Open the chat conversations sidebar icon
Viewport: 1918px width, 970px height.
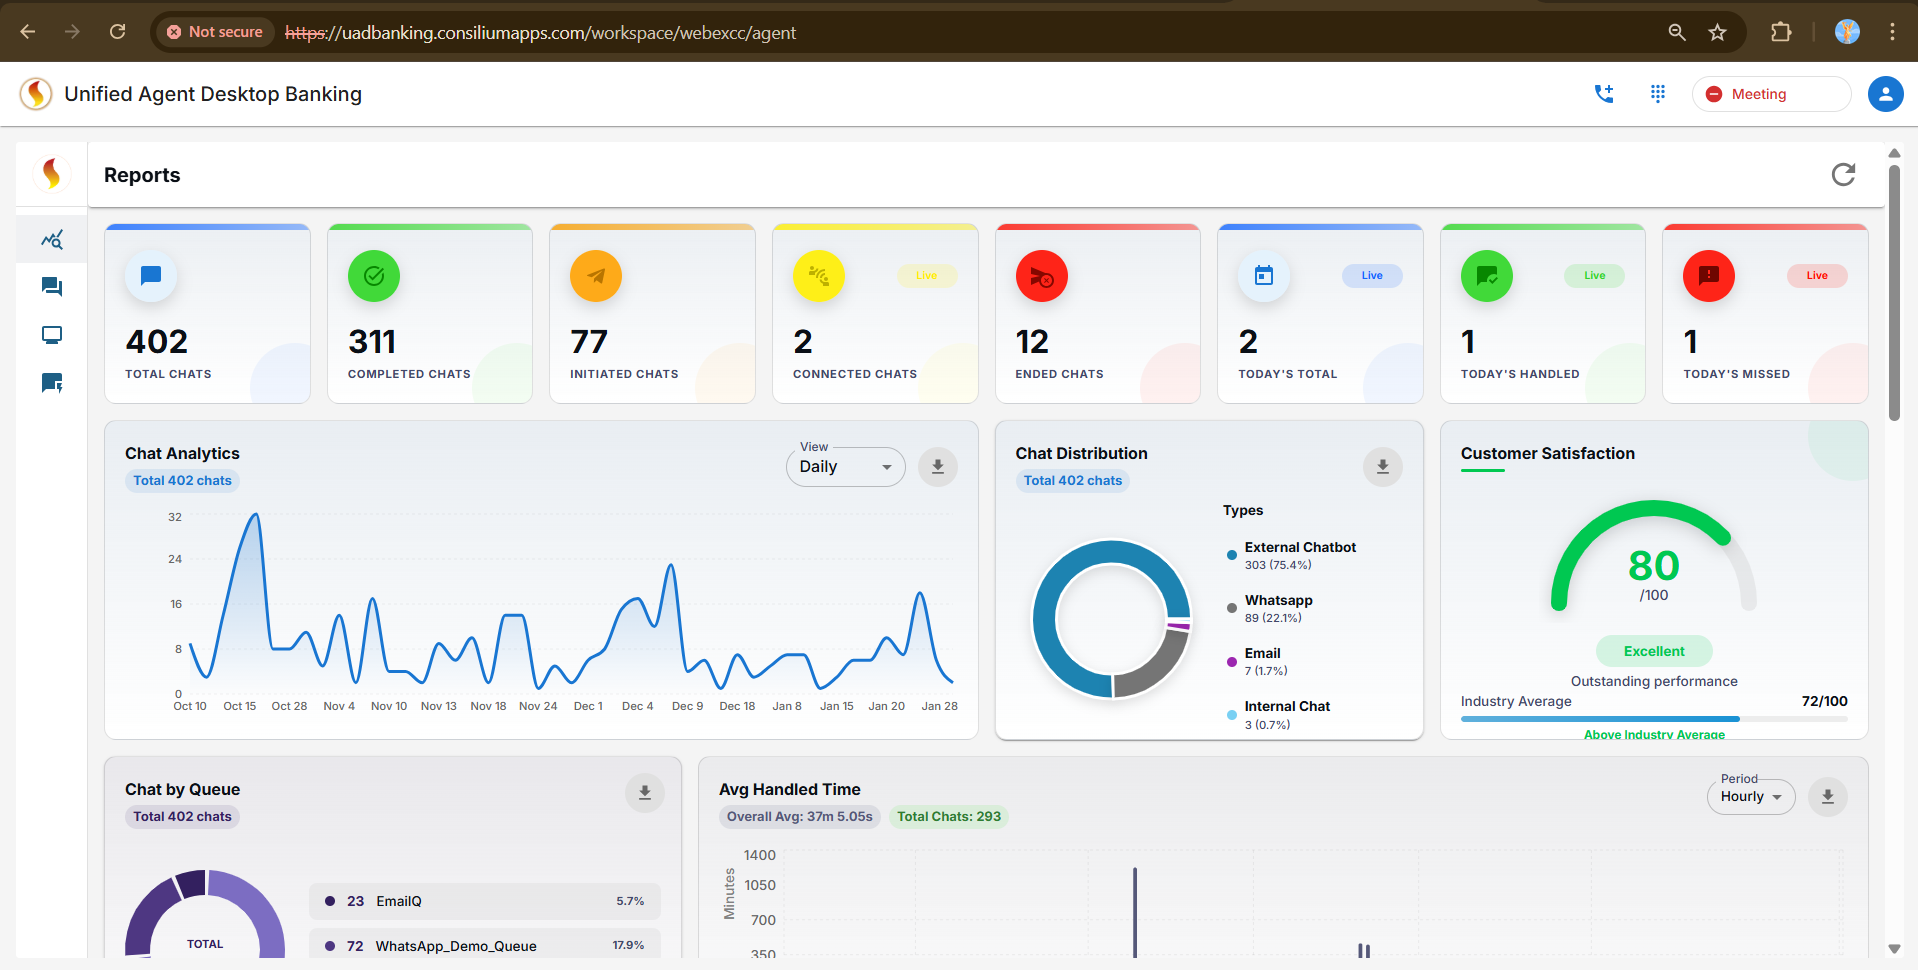click(x=52, y=288)
